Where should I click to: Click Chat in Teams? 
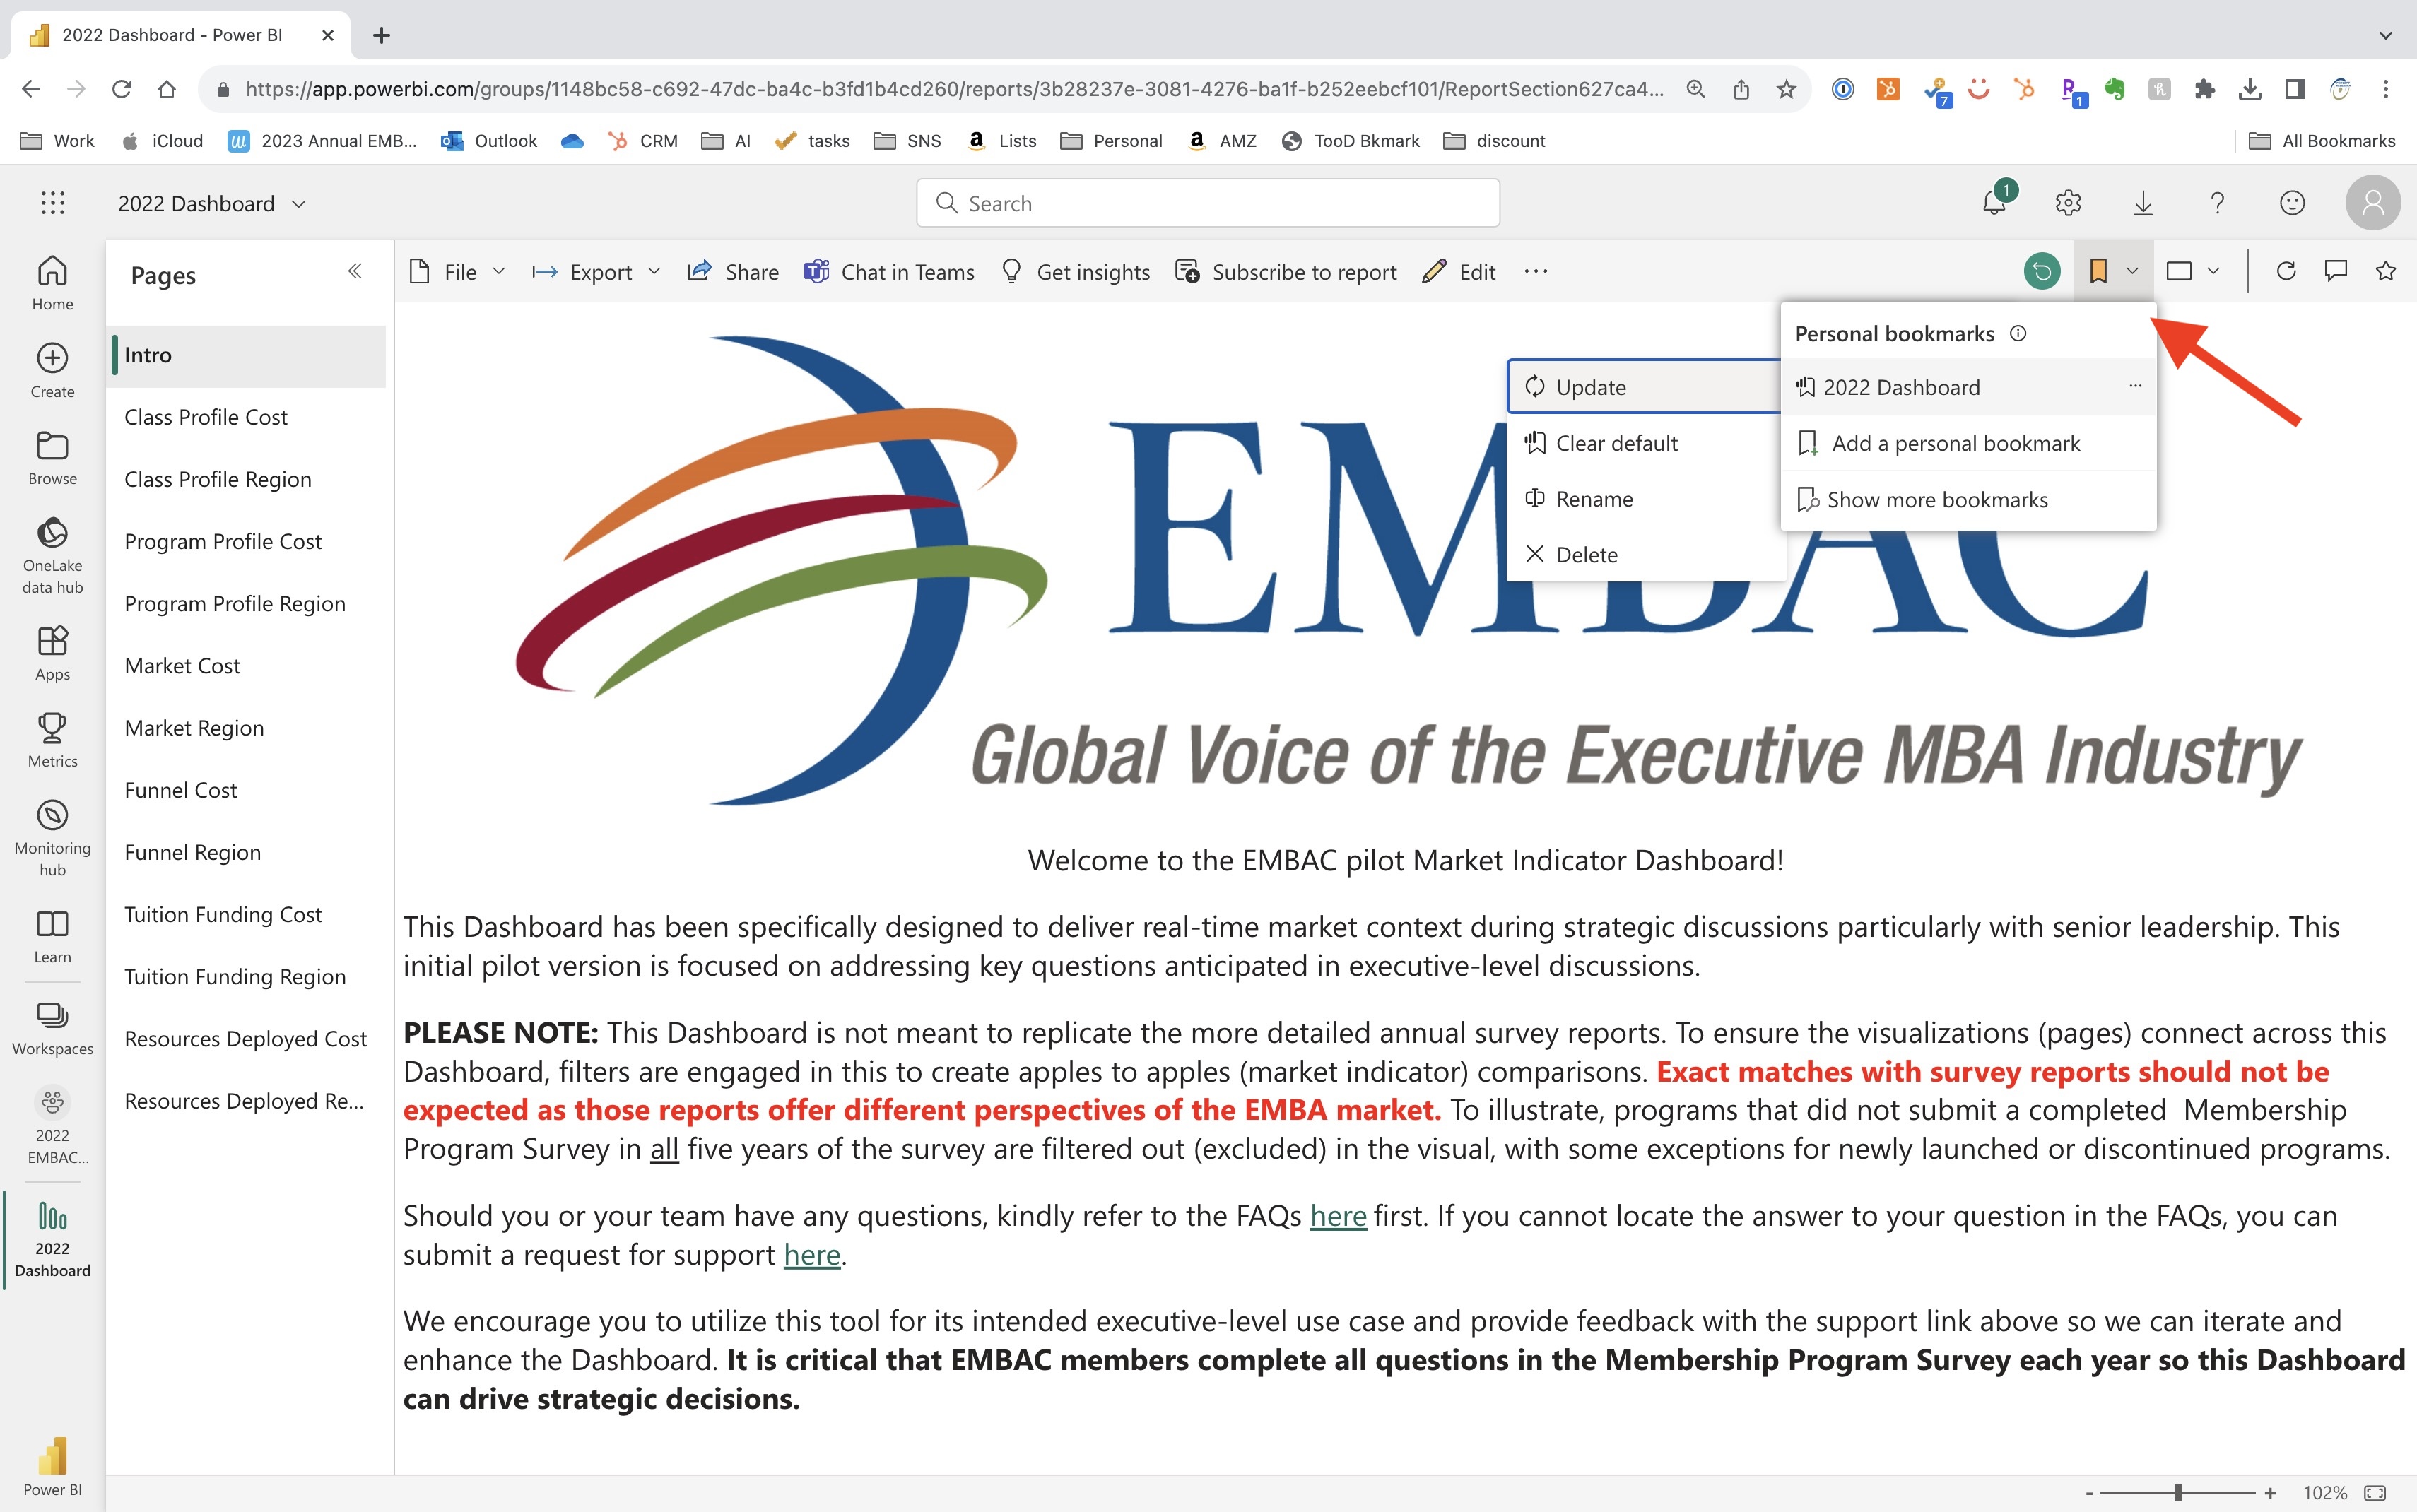(x=889, y=272)
